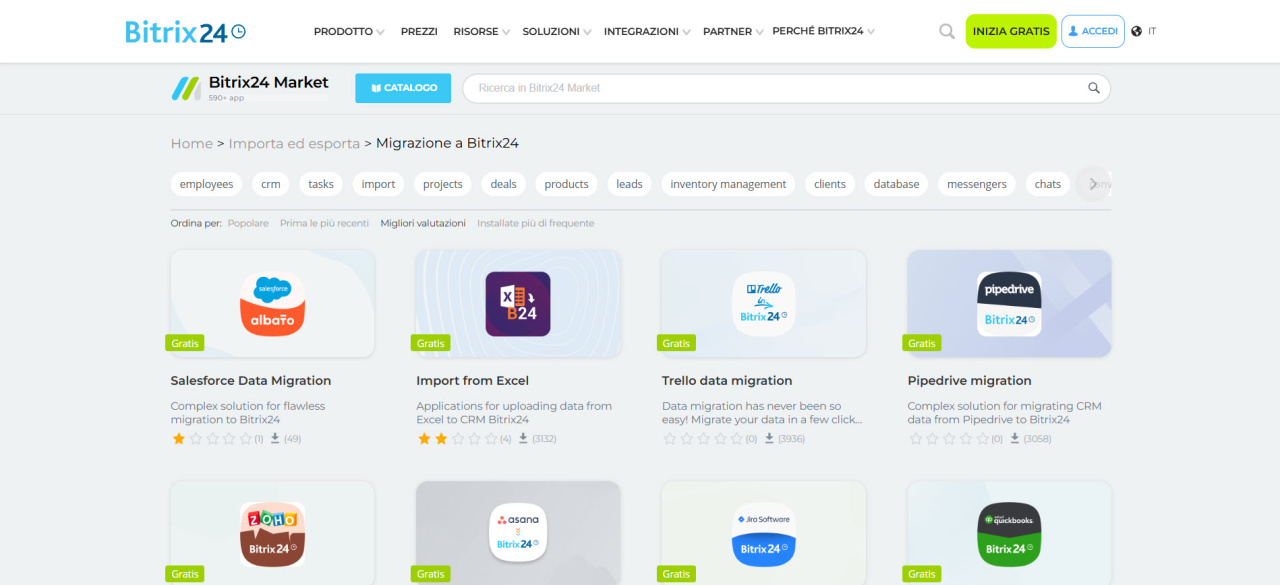
Task: Click the ACCEDI login button
Action: click(x=1093, y=31)
